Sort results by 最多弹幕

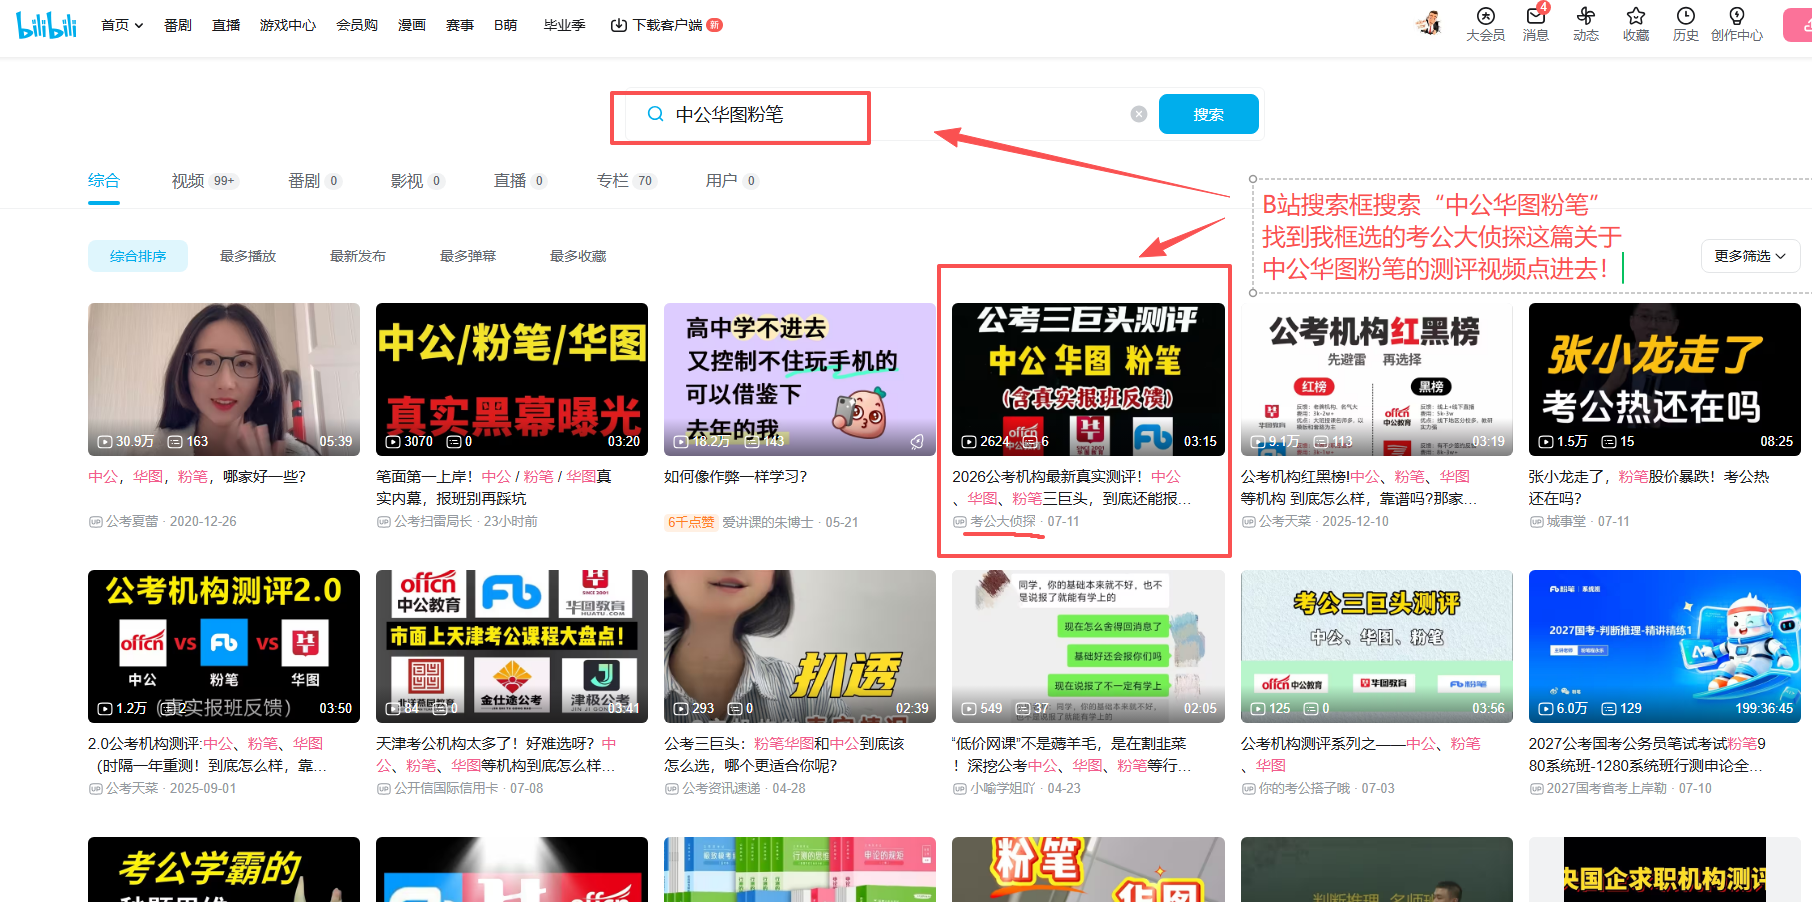pos(468,256)
